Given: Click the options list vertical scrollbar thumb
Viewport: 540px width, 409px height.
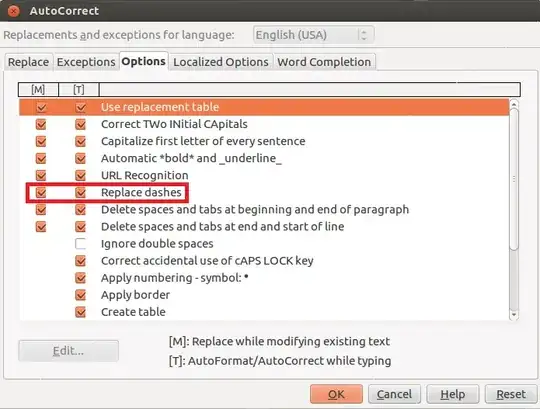Looking at the screenshot, I should (514, 179).
